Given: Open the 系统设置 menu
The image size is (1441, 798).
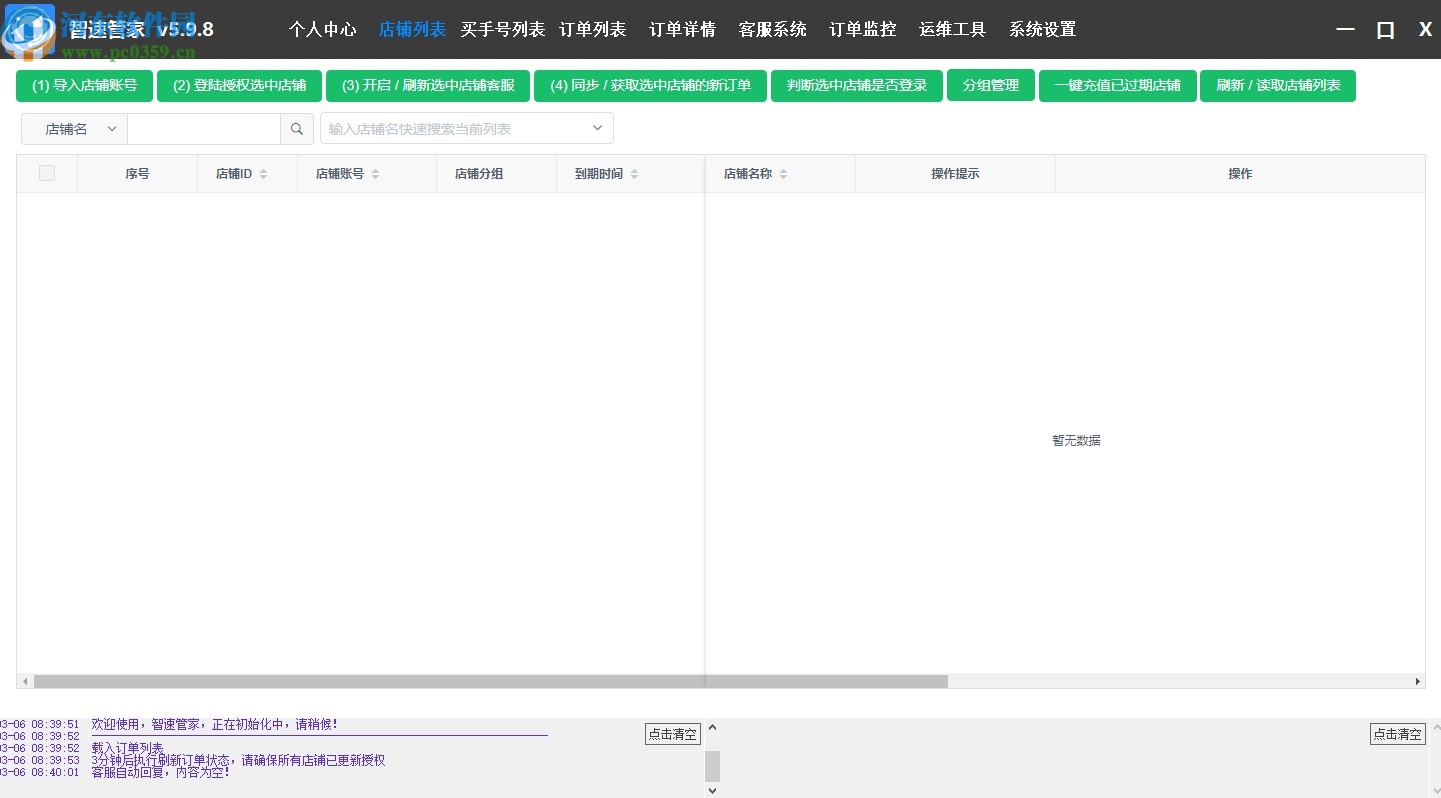Looking at the screenshot, I should point(1042,30).
